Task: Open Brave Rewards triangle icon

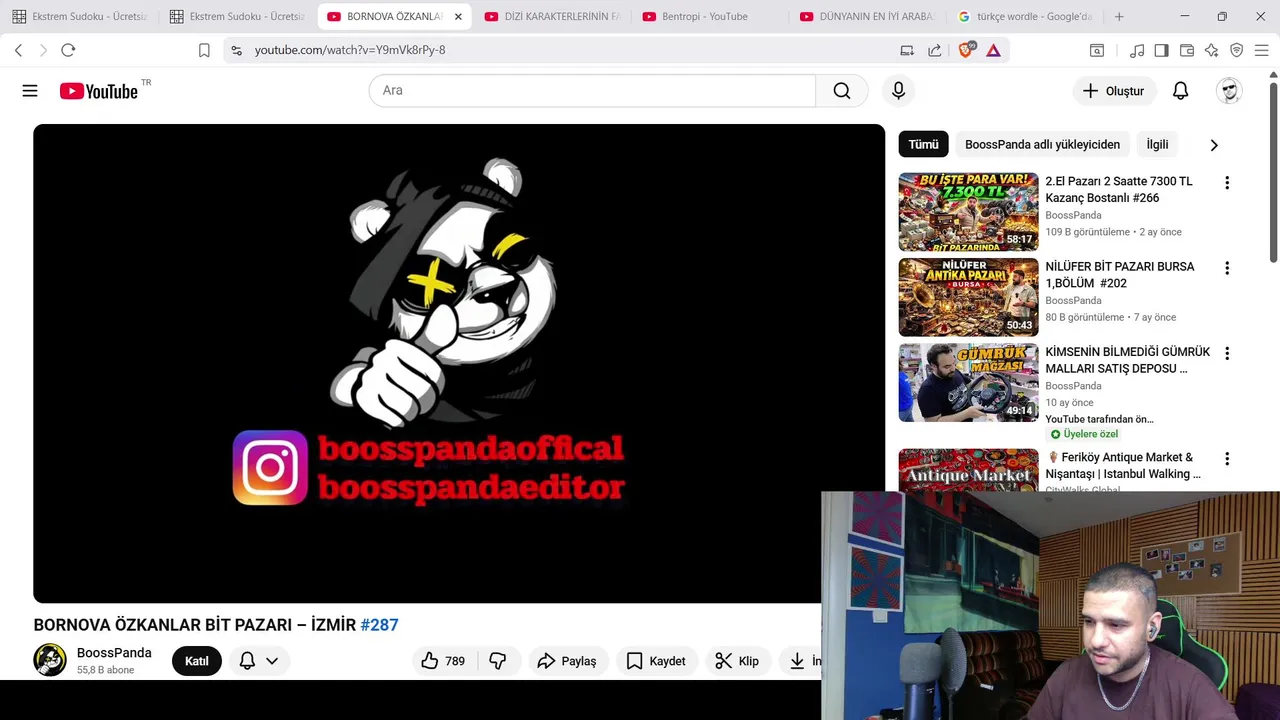Action: click(x=993, y=50)
